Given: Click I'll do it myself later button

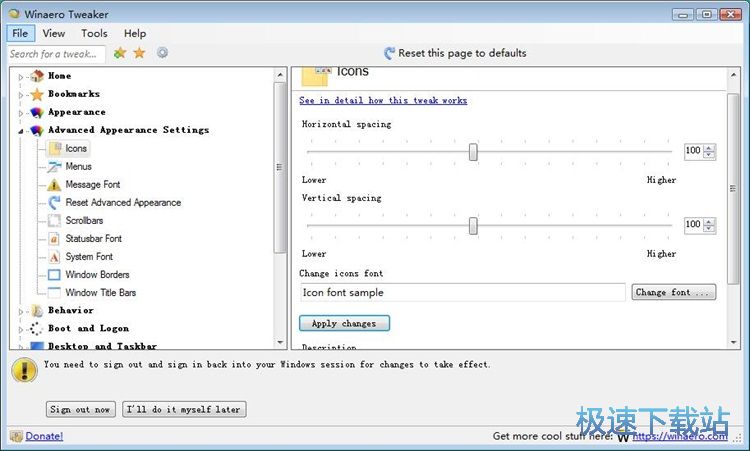Looking at the screenshot, I should click(184, 409).
